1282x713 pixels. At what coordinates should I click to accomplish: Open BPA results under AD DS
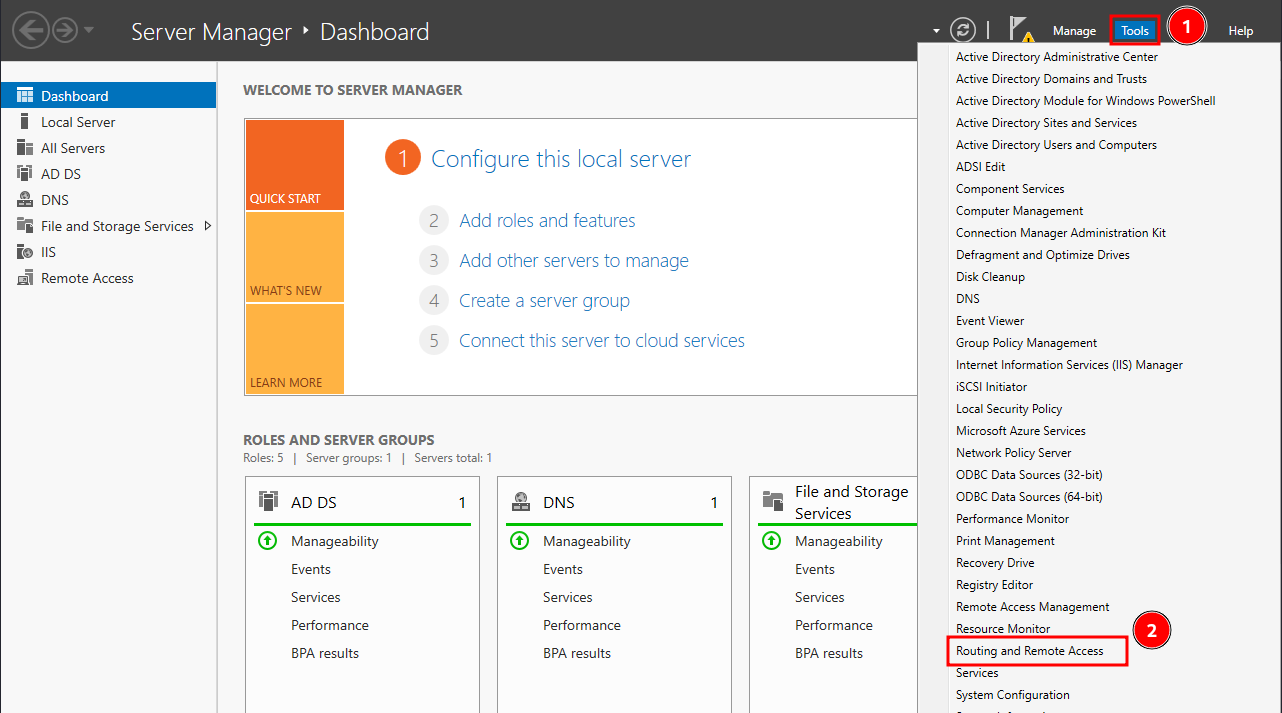tap(325, 653)
